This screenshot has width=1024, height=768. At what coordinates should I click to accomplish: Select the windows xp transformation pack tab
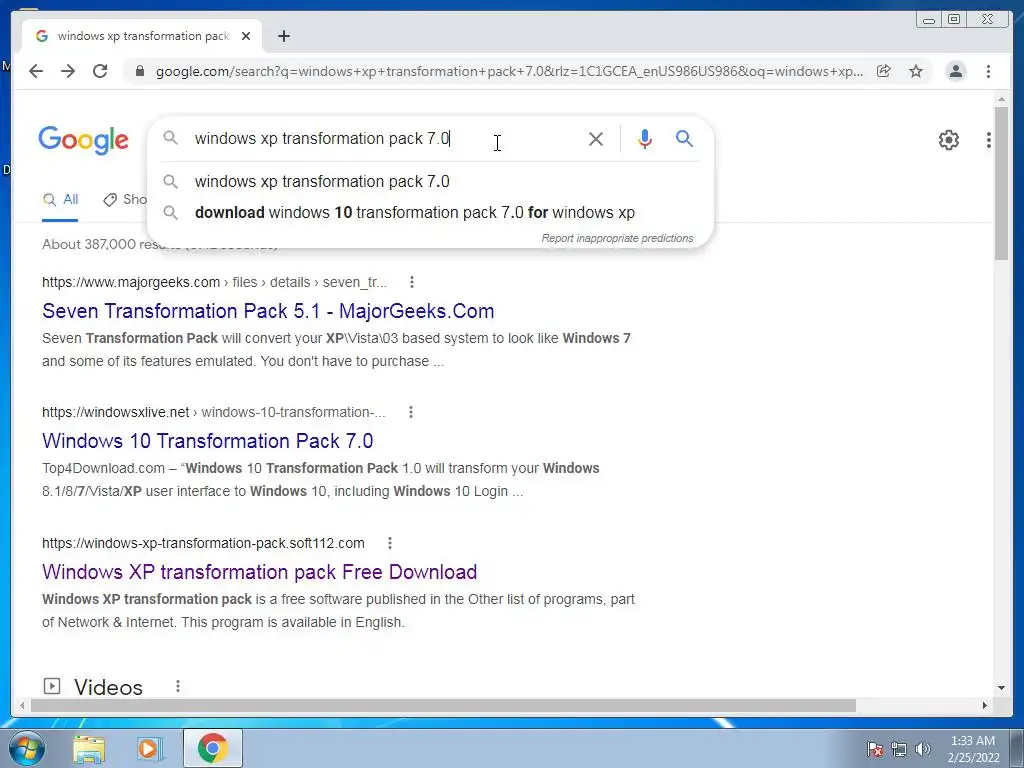[x=142, y=36]
